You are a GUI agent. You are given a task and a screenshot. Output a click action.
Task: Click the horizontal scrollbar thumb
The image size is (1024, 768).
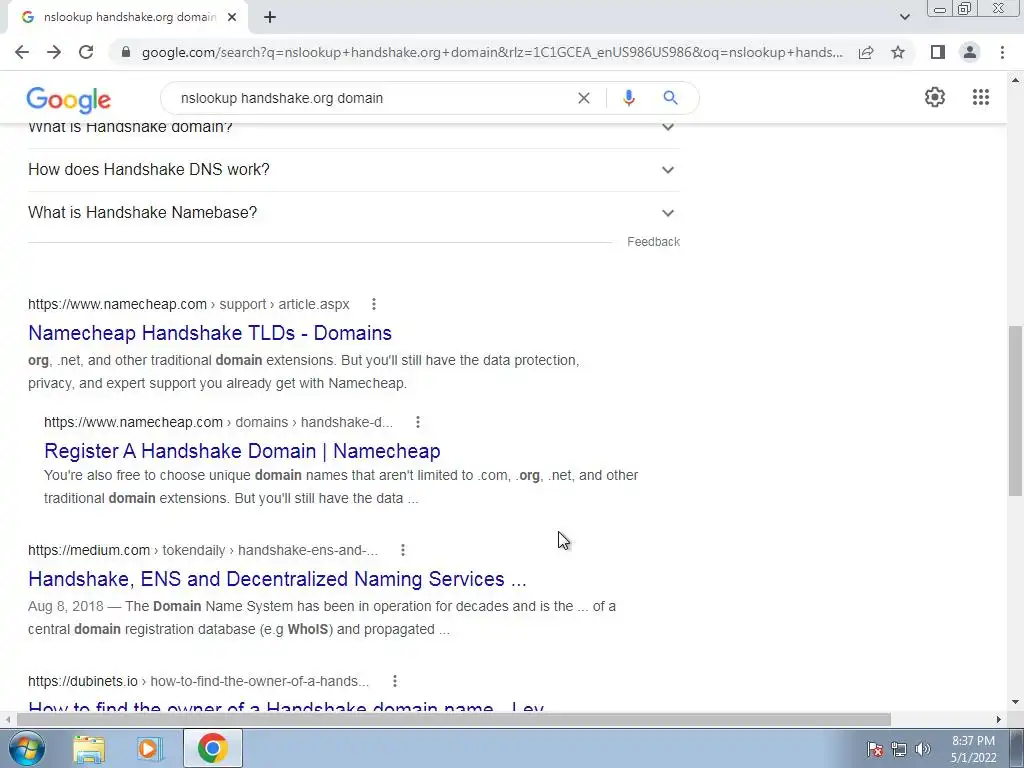tap(453, 720)
